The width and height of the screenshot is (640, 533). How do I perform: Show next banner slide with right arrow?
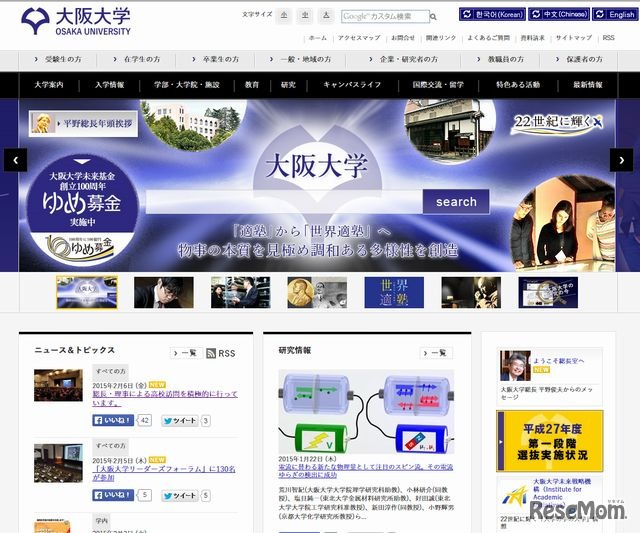point(621,160)
